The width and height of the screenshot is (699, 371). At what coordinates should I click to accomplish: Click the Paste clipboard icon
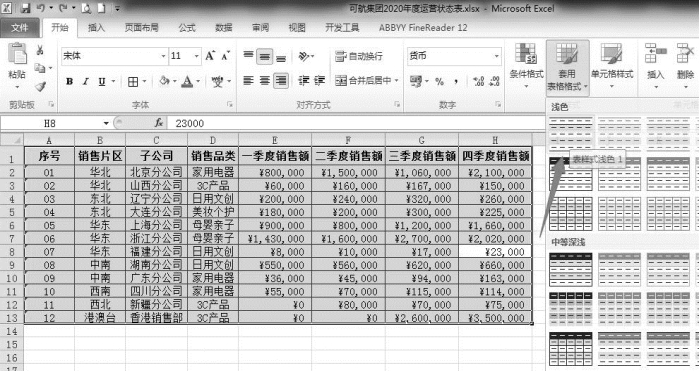pyautogui.click(x=17, y=54)
